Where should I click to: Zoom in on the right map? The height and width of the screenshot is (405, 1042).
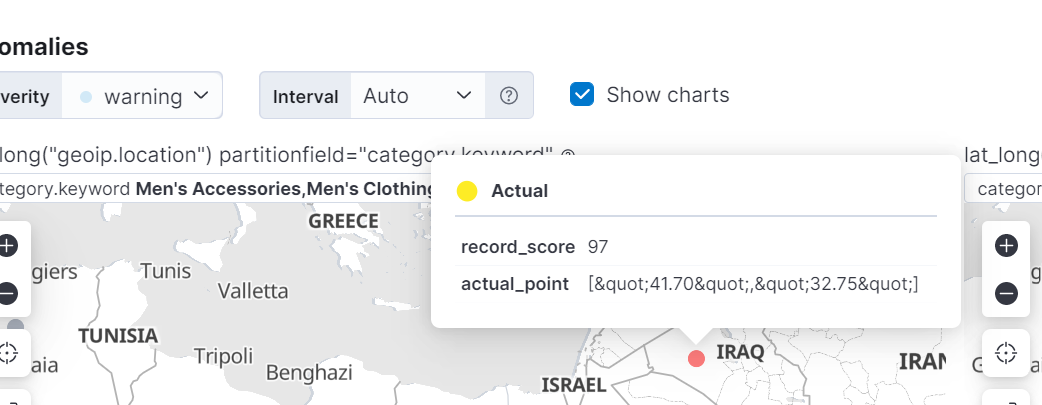(x=1006, y=245)
